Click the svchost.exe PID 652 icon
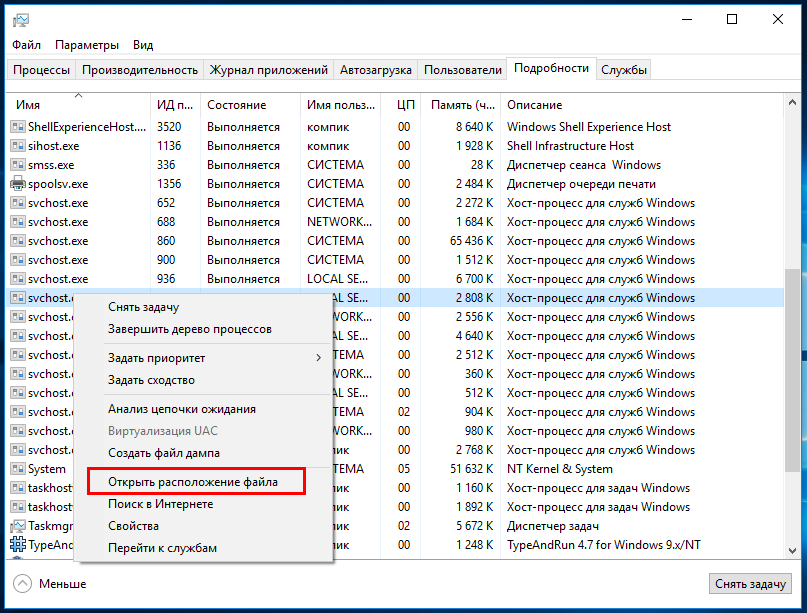807x613 pixels. coord(18,203)
